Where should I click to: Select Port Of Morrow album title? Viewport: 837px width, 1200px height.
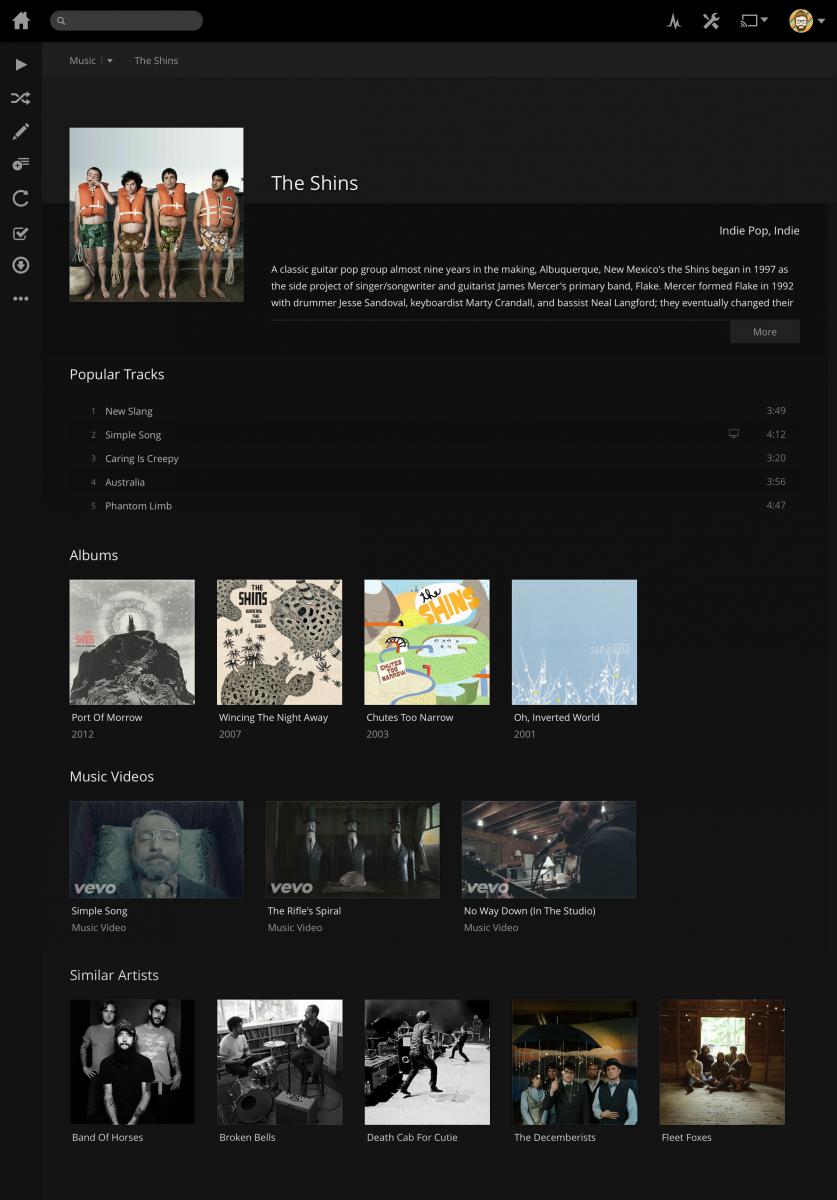click(x=107, y=717)
